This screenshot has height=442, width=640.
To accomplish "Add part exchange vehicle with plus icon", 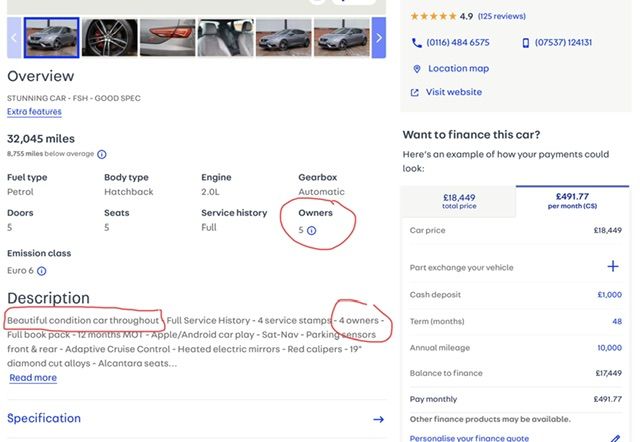I will 613,266.
